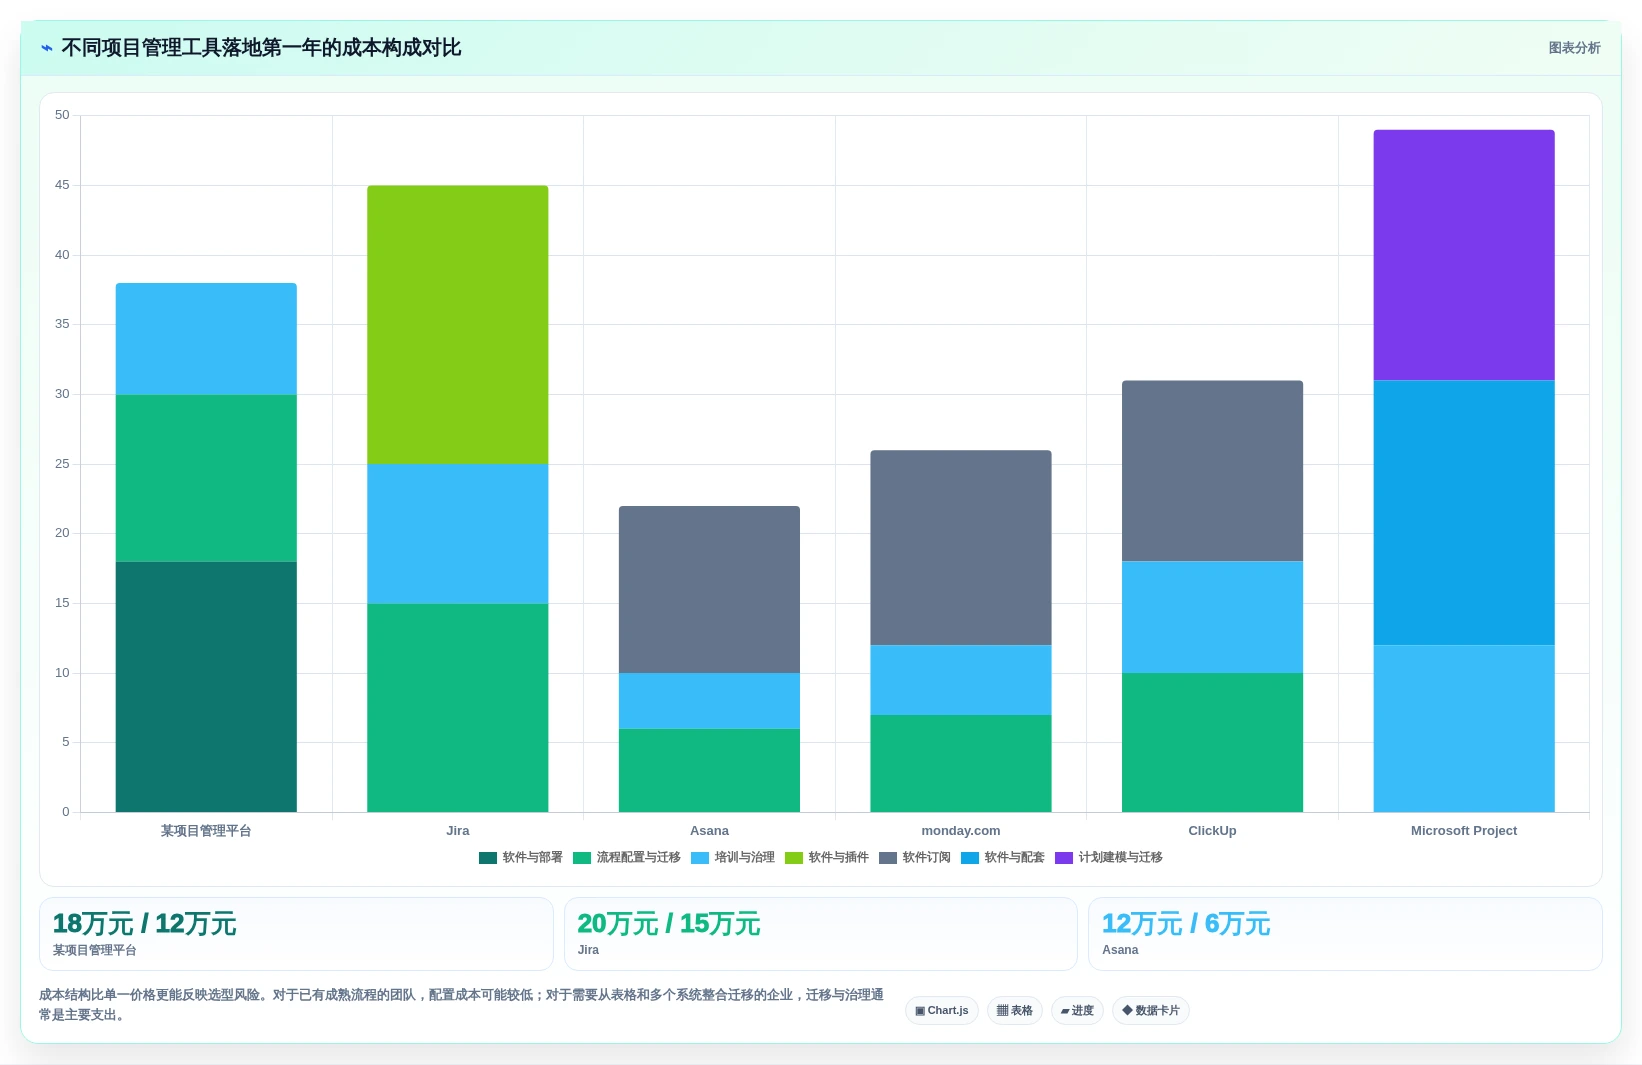This screenshot has height=1065, width=1642.
Task: Click the light blue middle segment of ClickUp bar
Action: pos(1212,617)
